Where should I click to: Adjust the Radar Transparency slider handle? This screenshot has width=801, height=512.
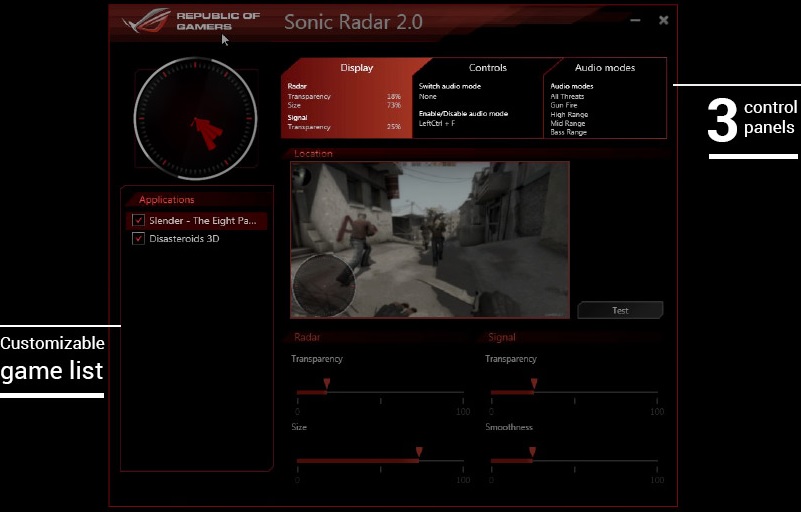pyautogui.click(x=326, y=384)
